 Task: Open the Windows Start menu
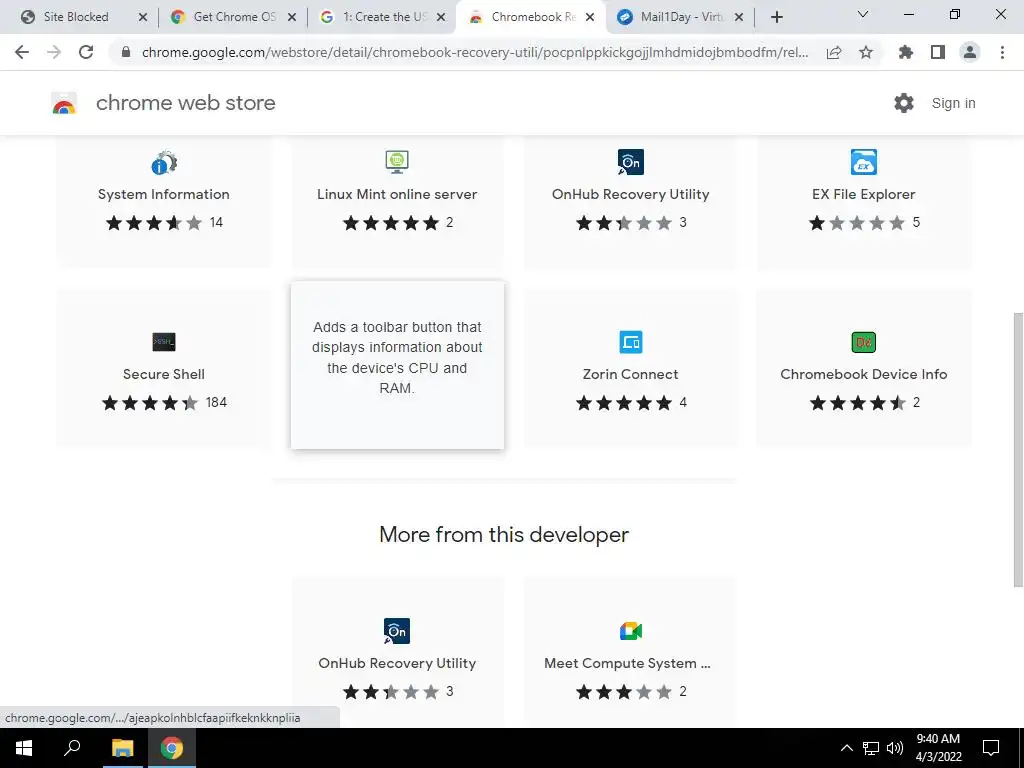pos(24,748)
